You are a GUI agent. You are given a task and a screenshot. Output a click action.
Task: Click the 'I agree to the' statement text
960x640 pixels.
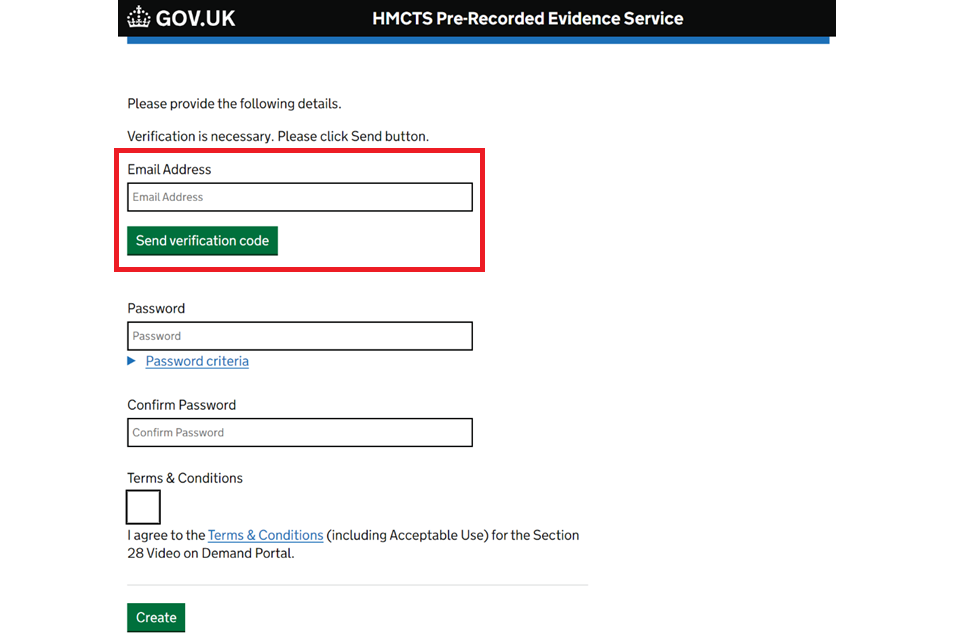point(166,535)
